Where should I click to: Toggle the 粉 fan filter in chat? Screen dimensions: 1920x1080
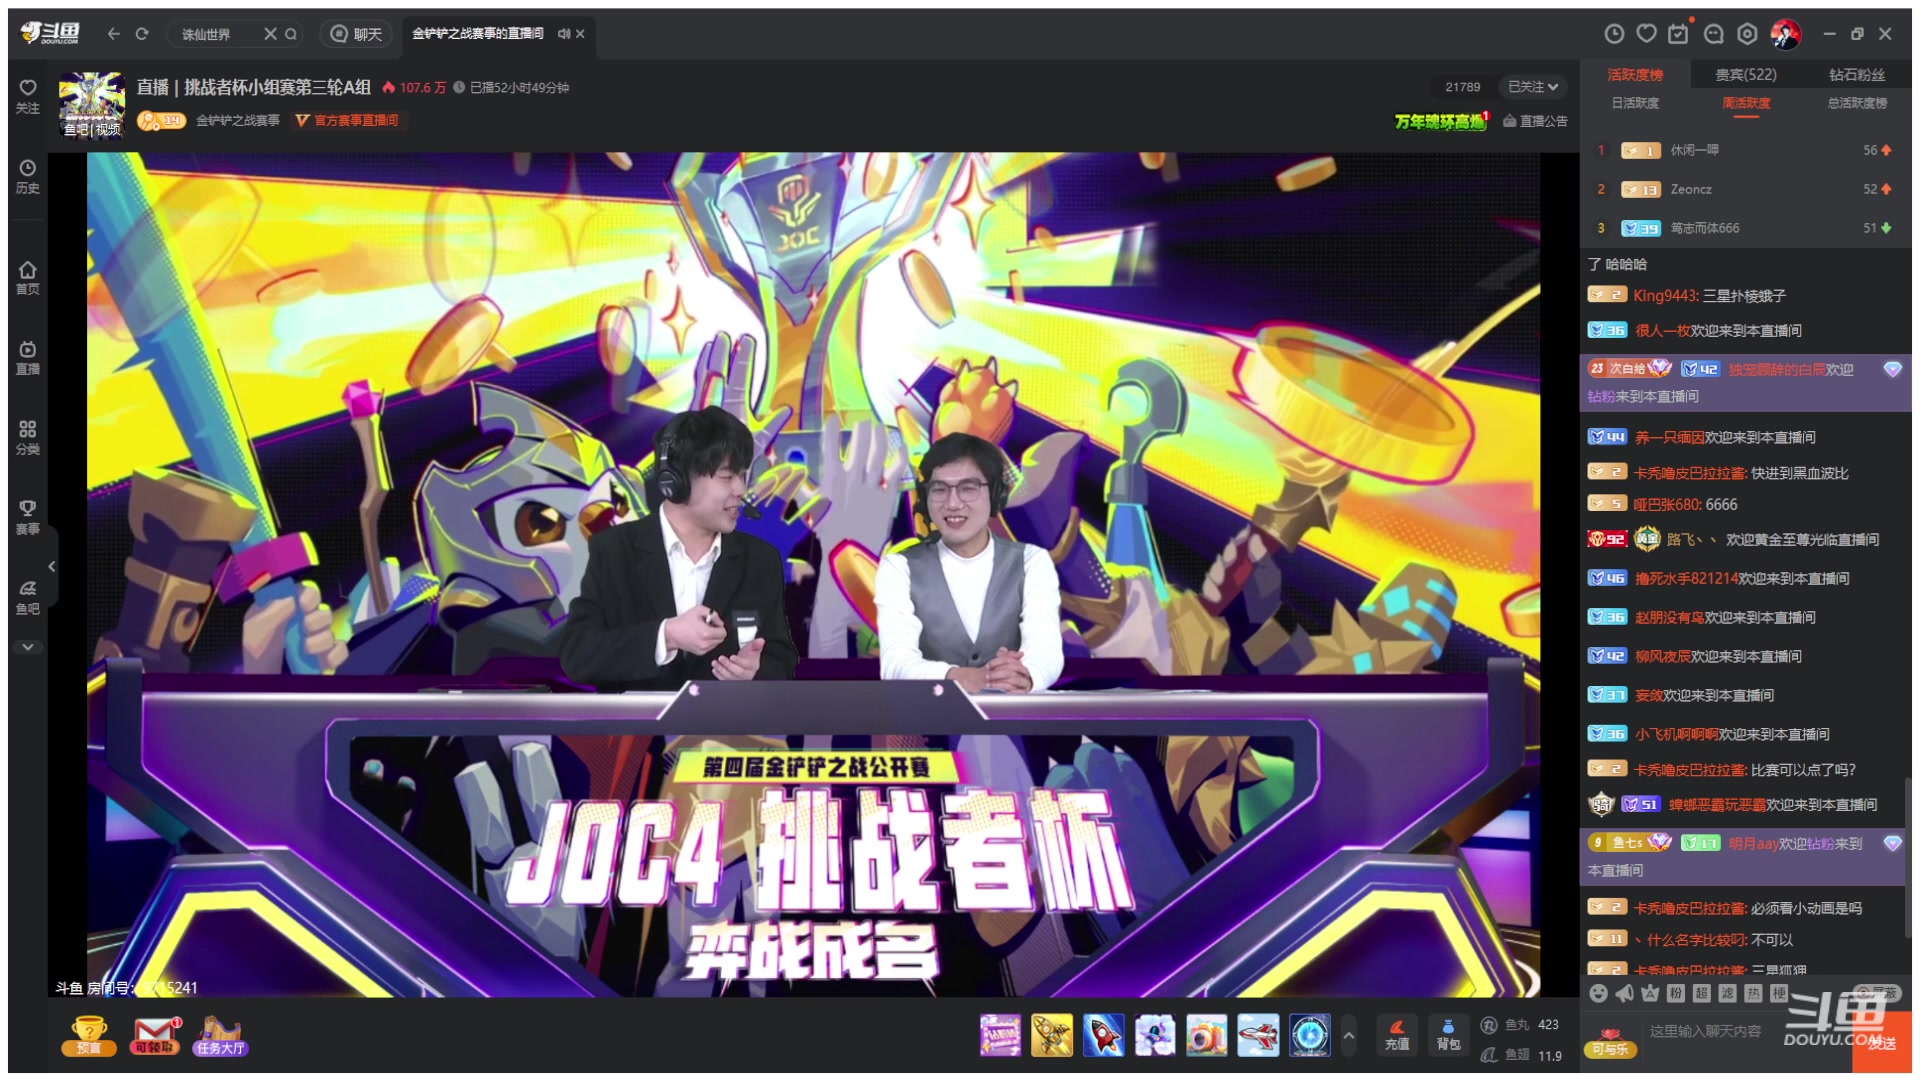point(1676,993)
